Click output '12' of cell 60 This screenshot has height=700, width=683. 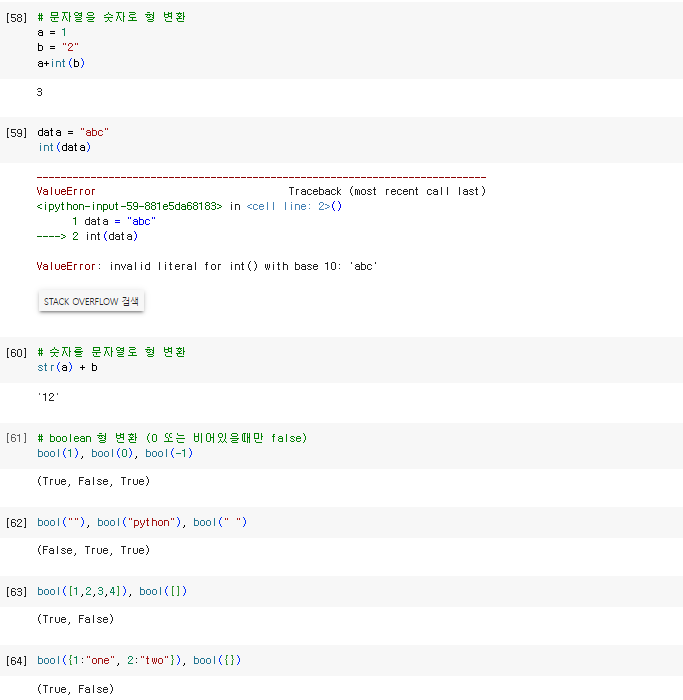(x=48, y=397)
